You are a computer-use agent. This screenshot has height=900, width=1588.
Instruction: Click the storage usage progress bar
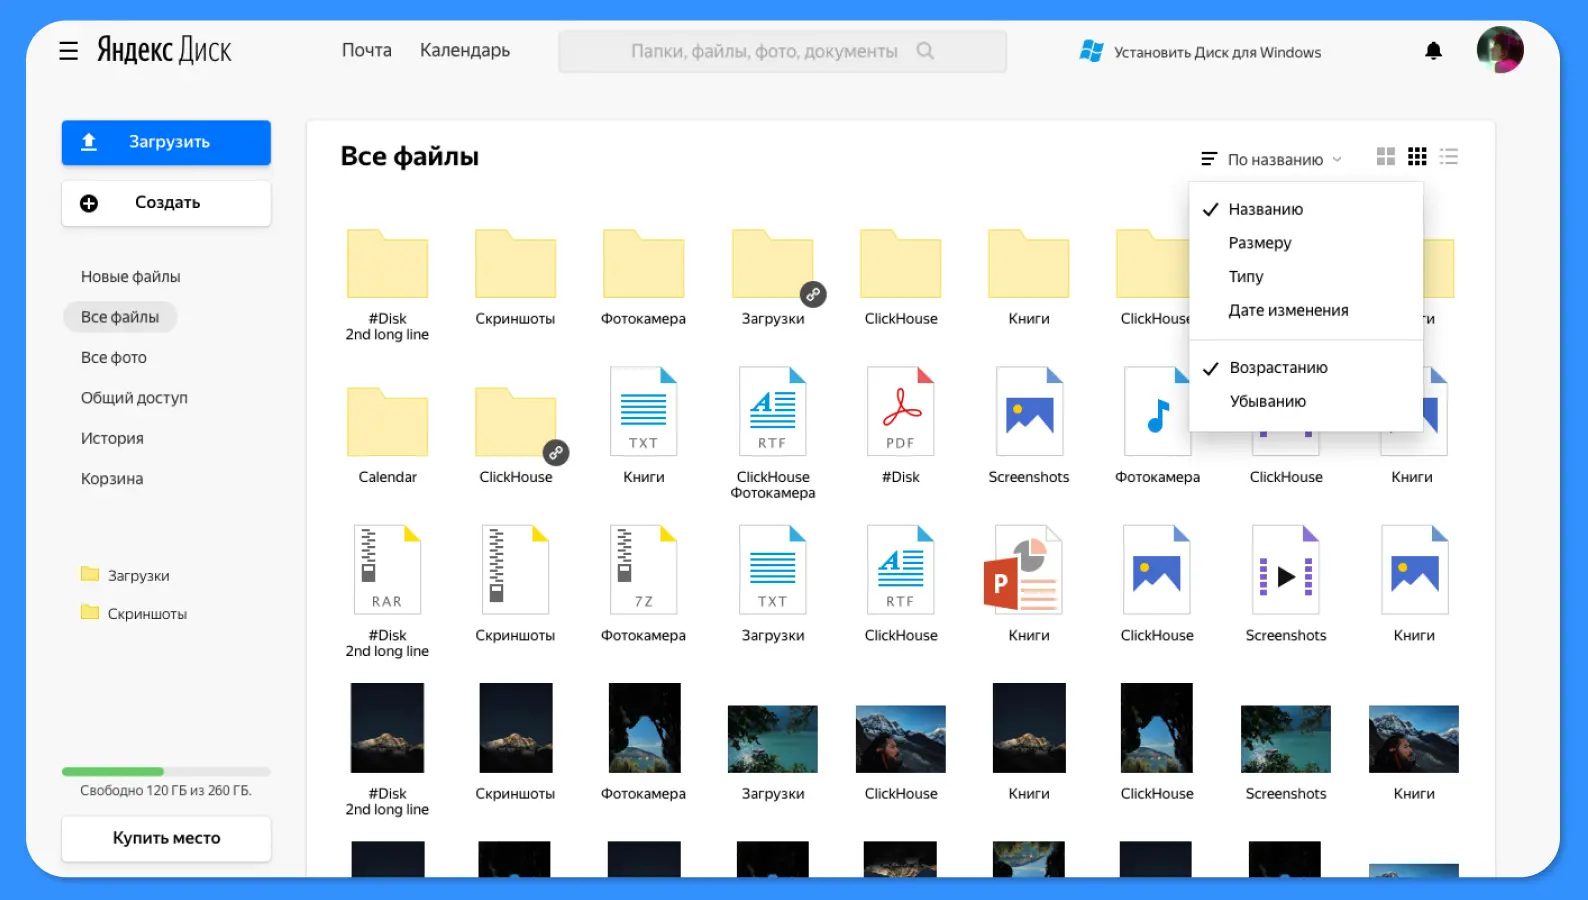[x=166, y=772]
